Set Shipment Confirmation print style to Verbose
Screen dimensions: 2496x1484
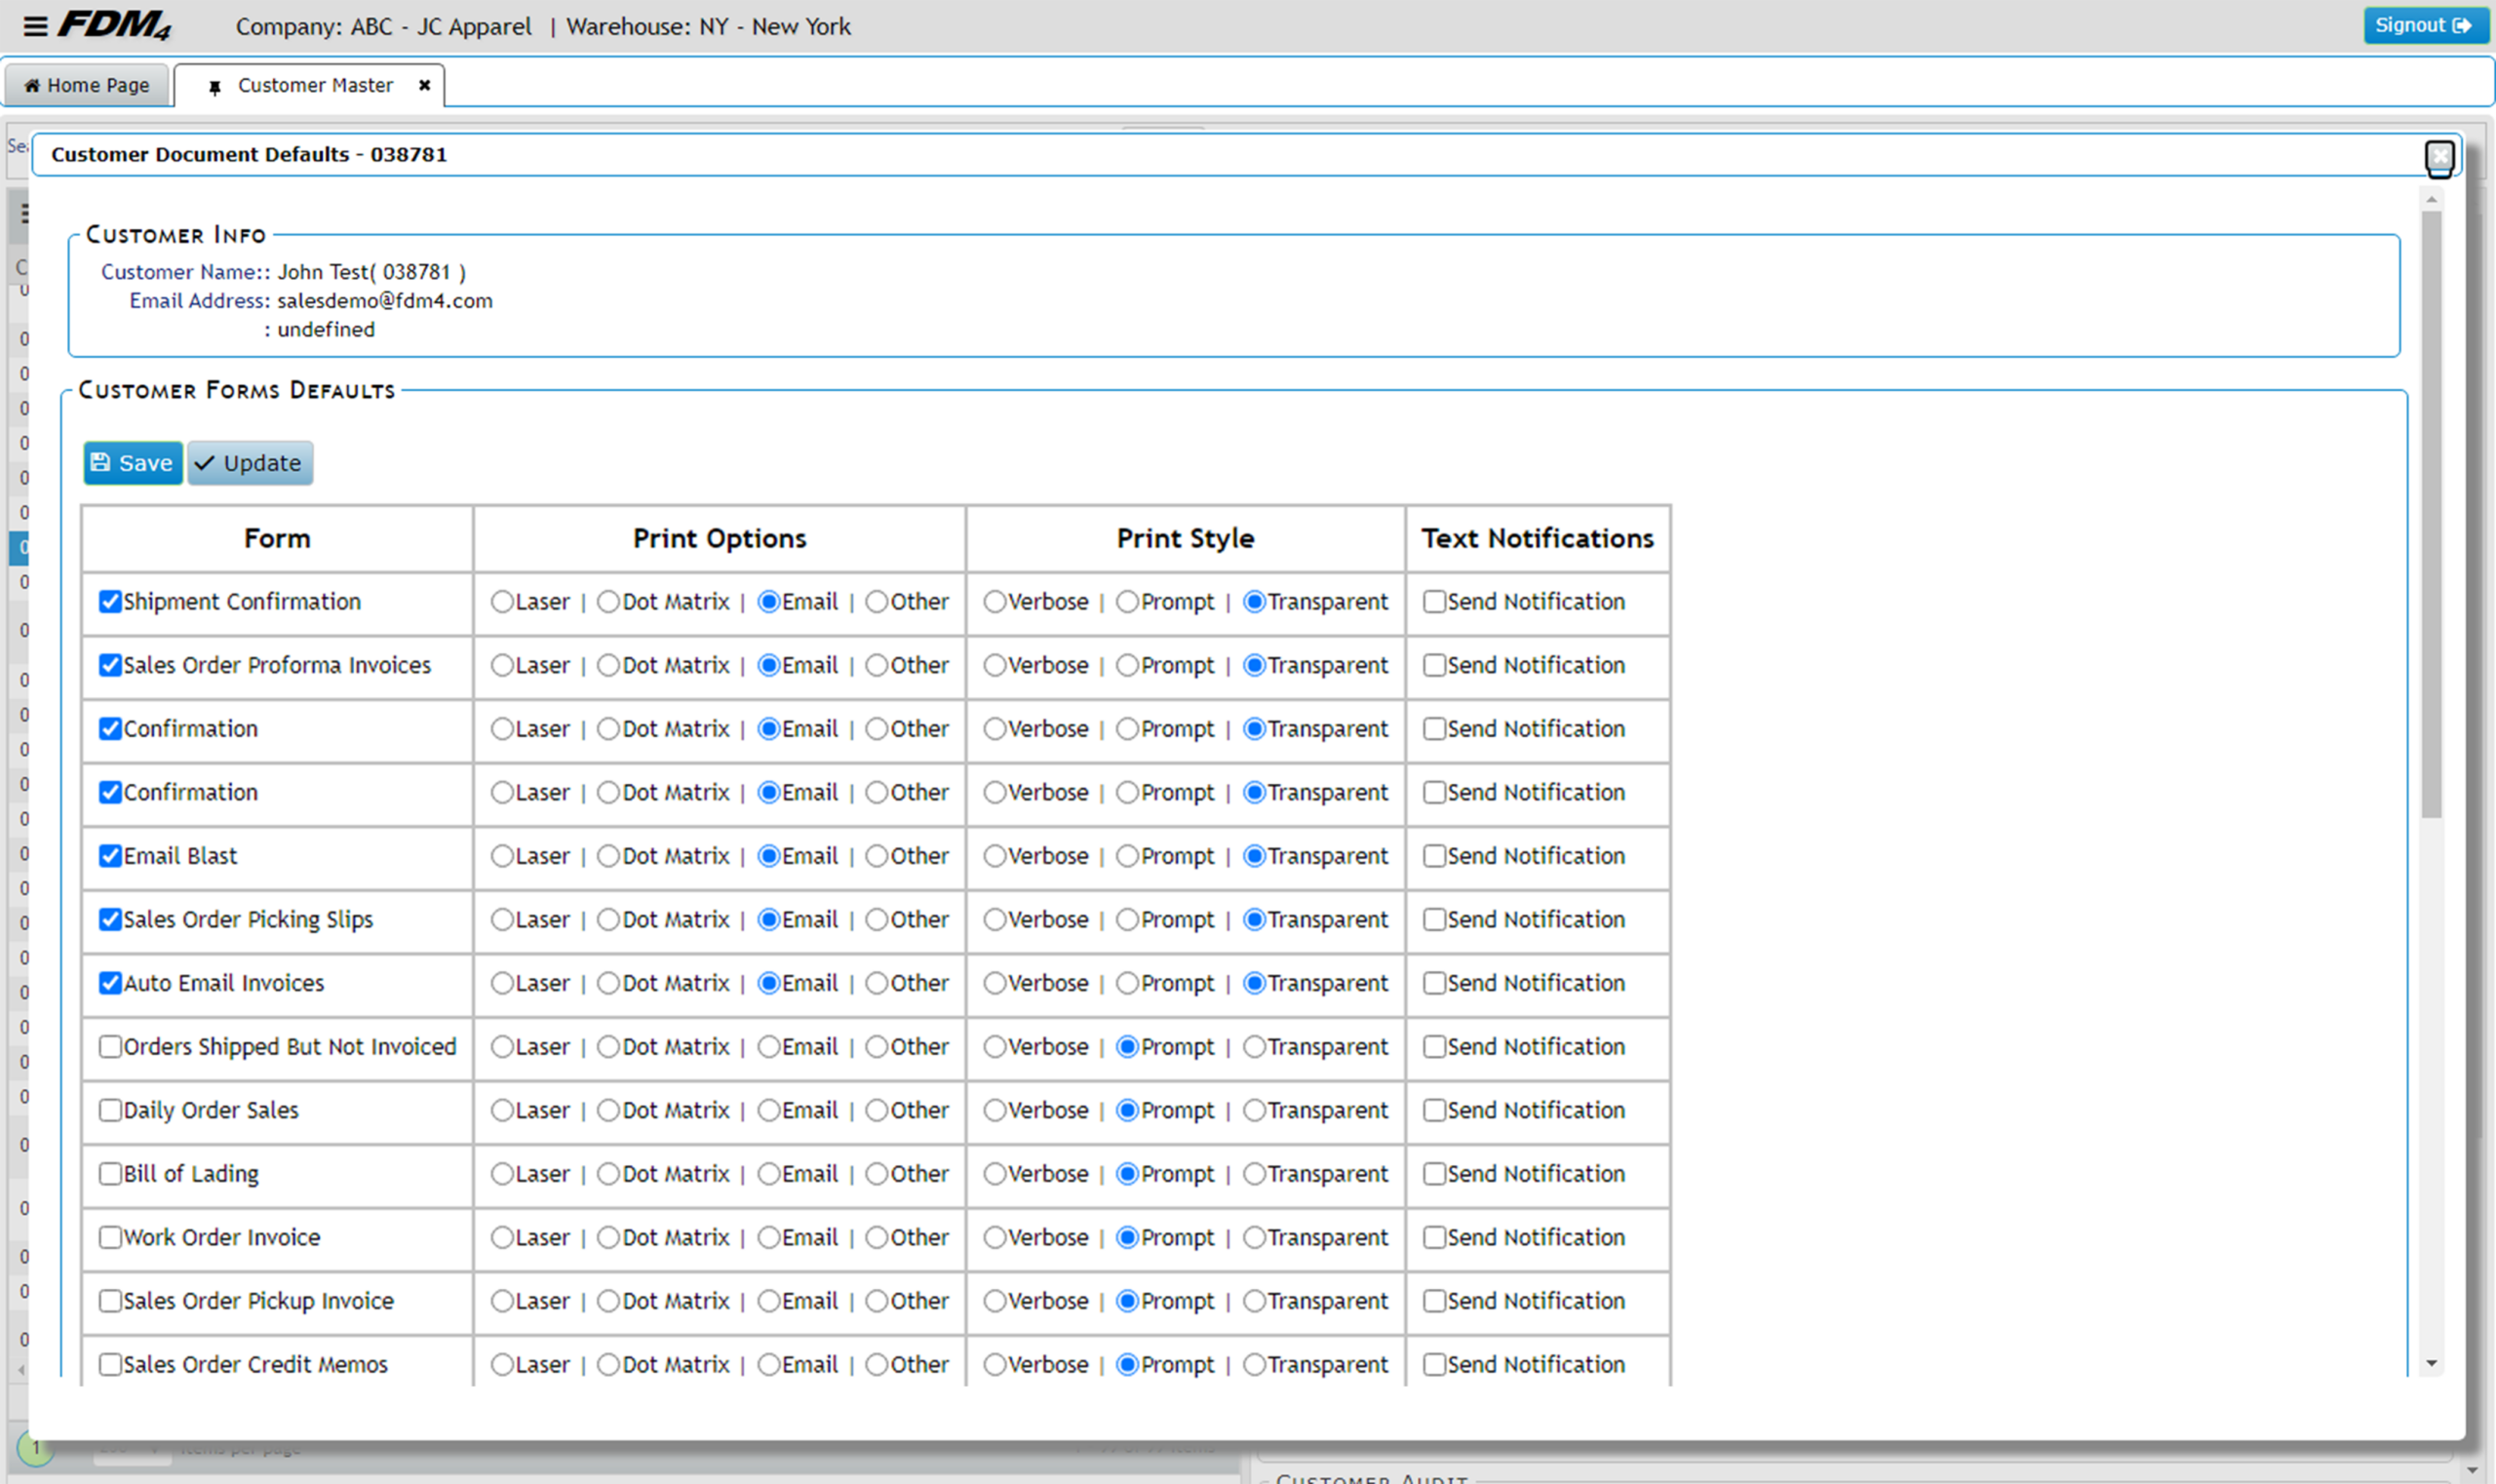[994, 602]
